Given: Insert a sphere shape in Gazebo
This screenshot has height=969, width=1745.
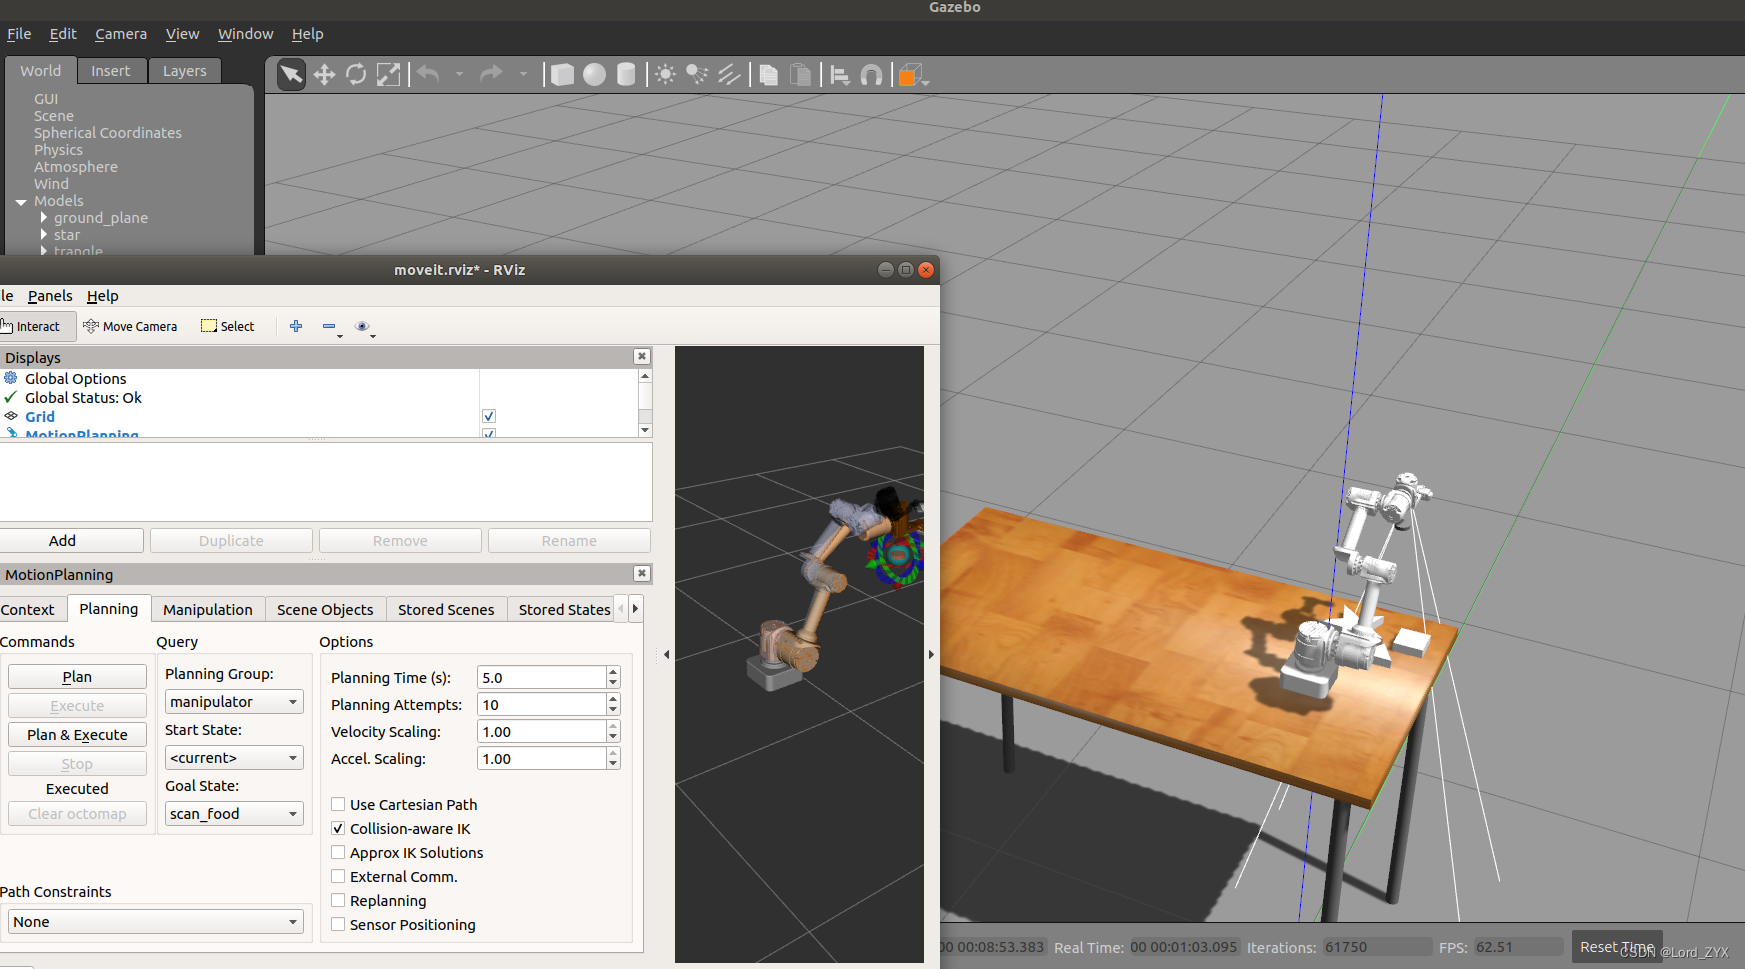Looking at the screenshot, I should [x=594, y=75].
